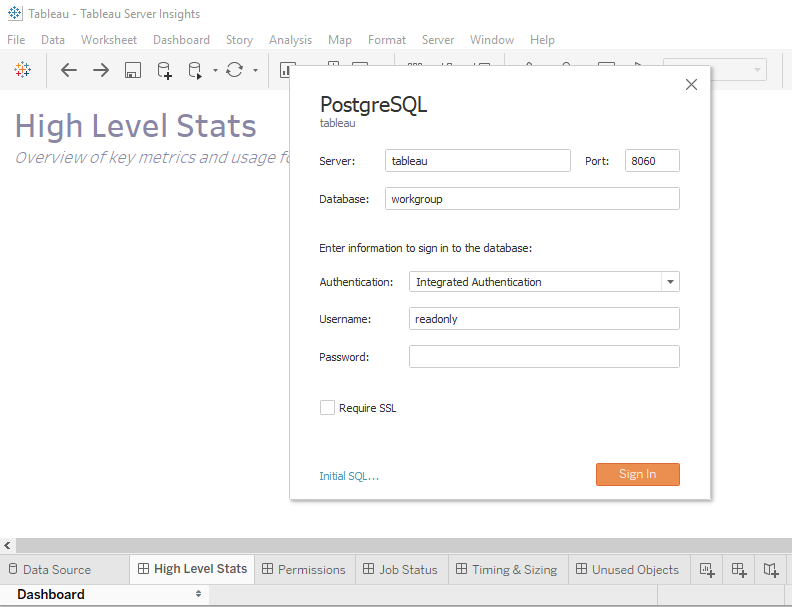Open the Initial SQL link
792x607 pixels.
tap(349, 476)
